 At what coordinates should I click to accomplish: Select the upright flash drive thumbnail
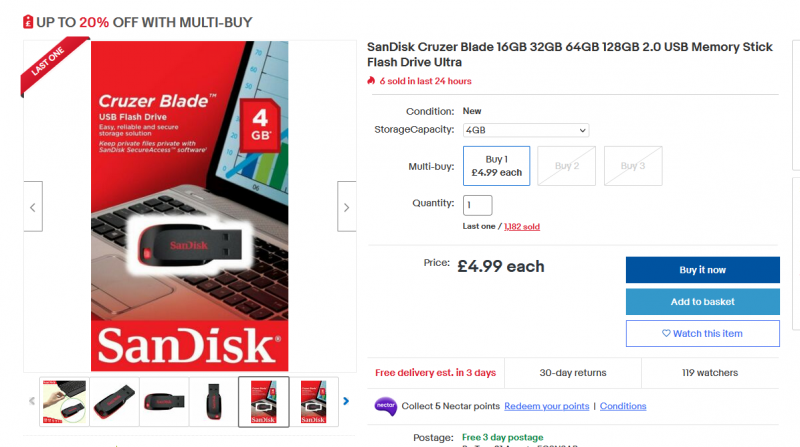(x=214, y=402)
